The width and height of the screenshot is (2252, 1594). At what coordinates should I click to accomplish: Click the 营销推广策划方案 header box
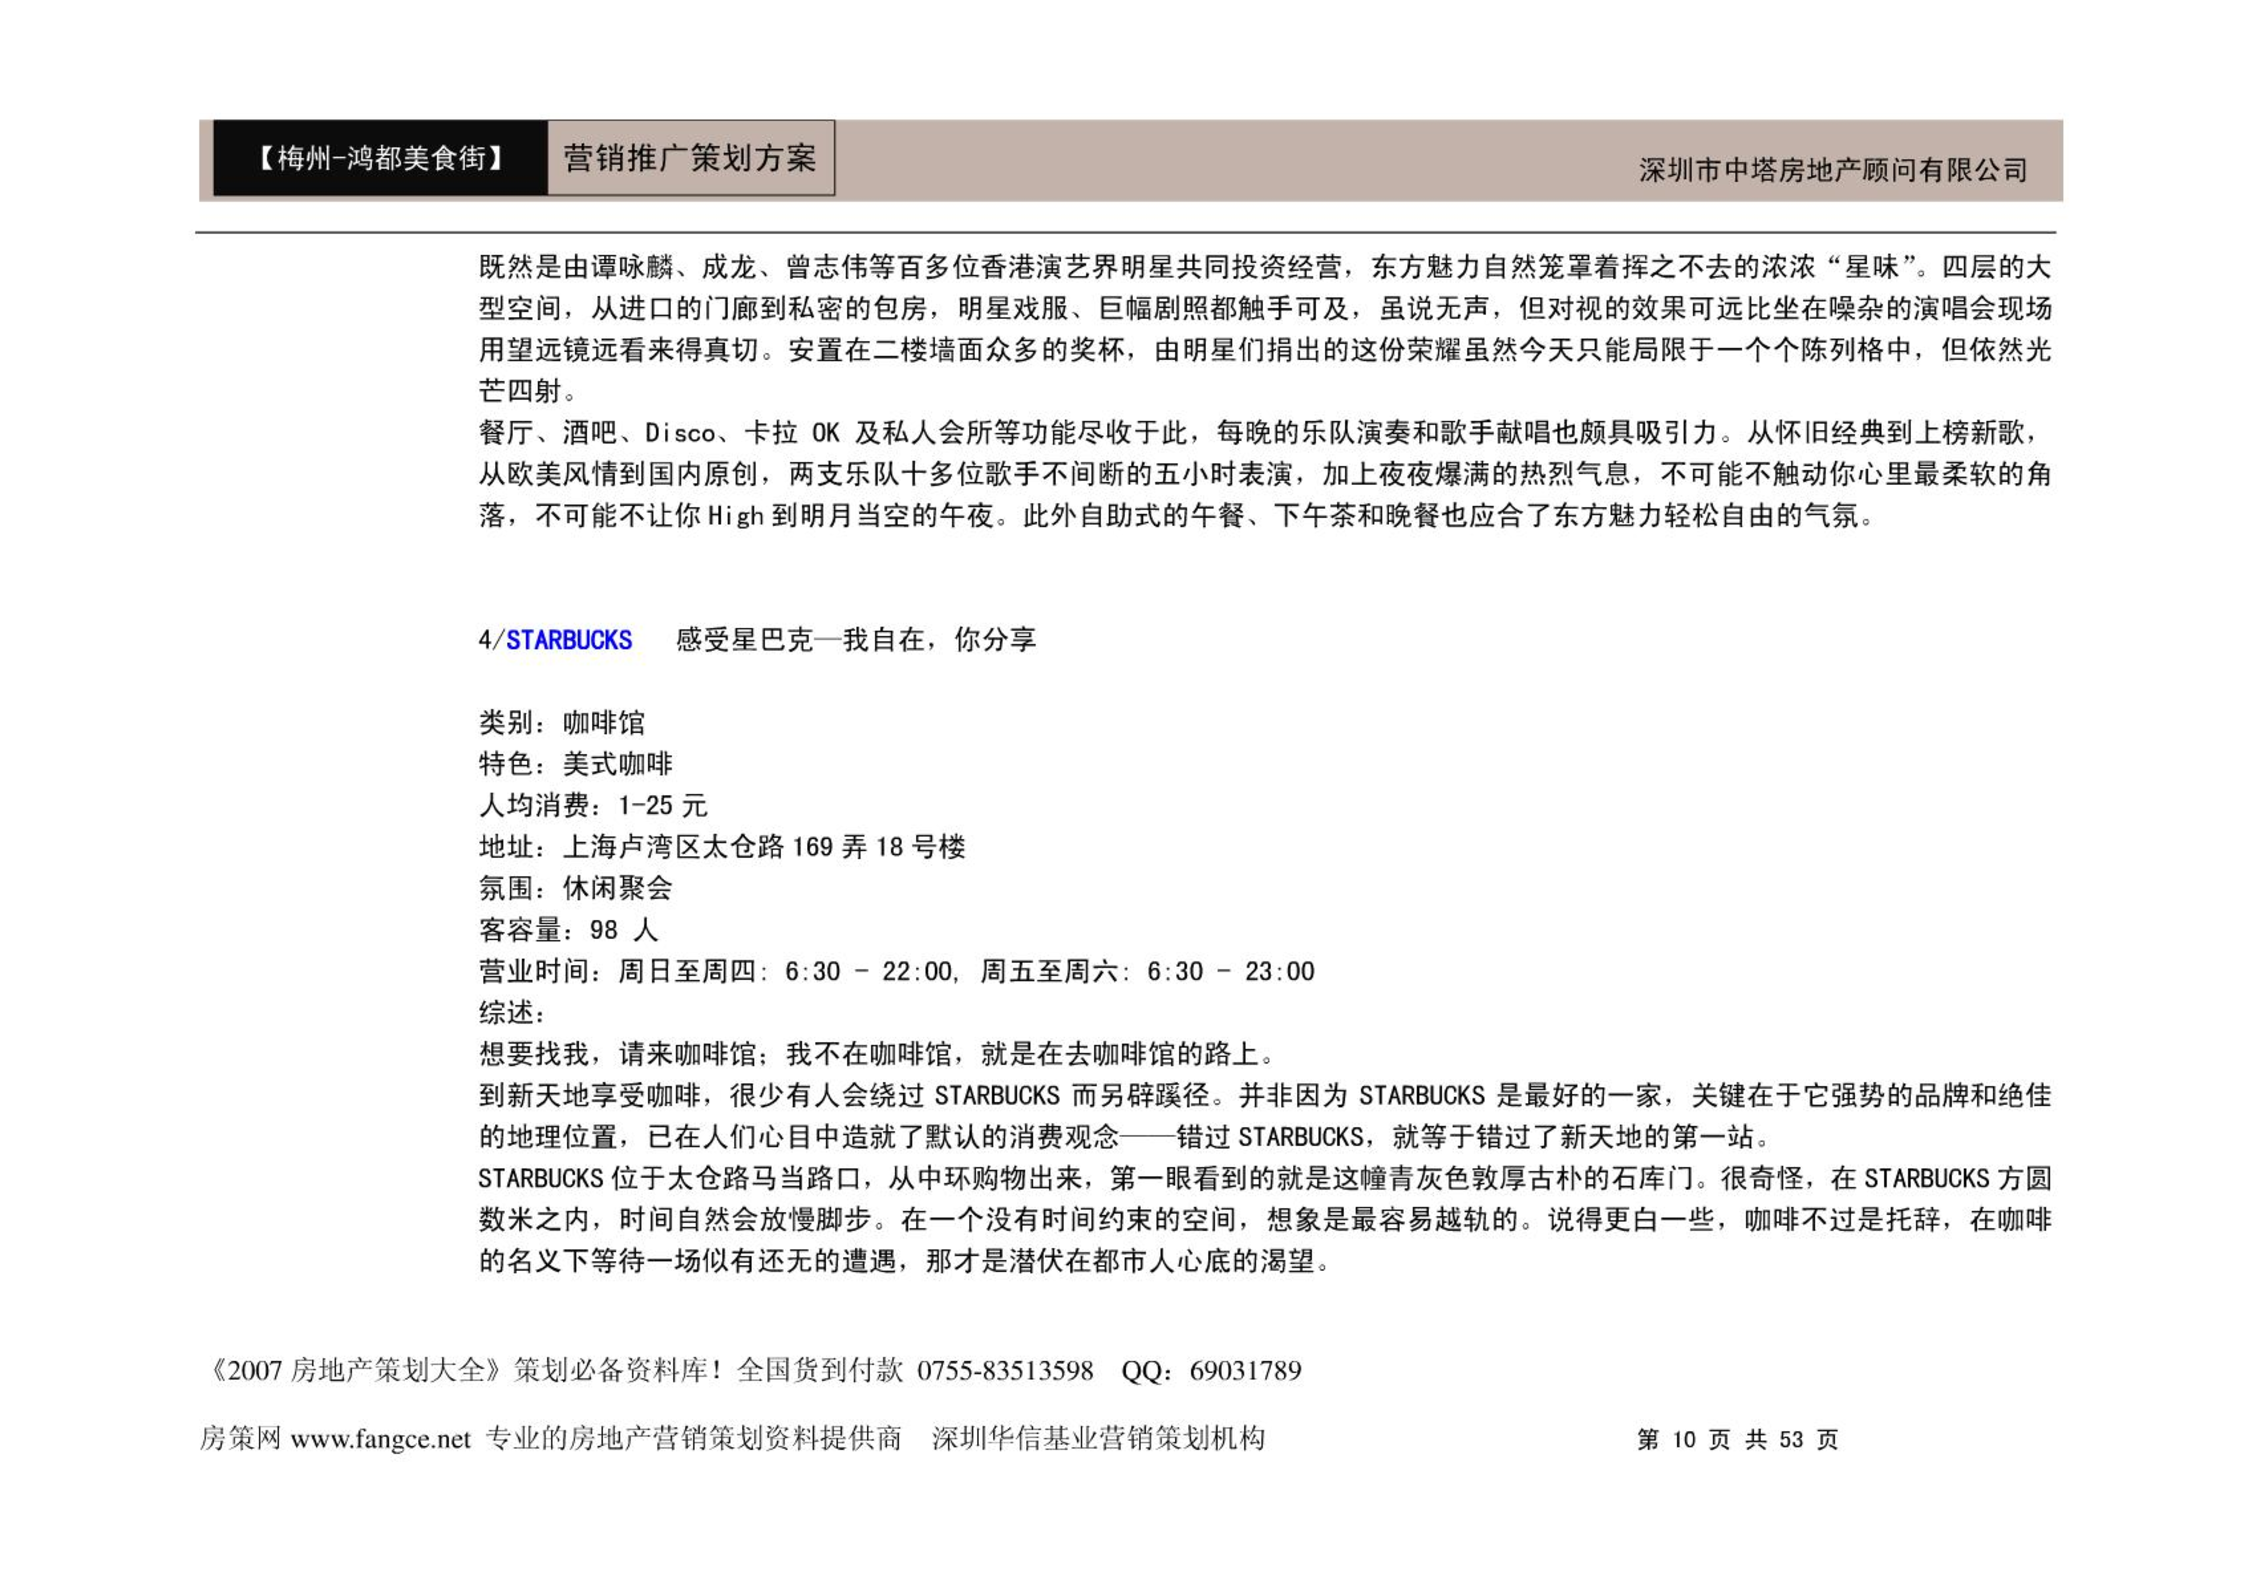coord(690,158)
